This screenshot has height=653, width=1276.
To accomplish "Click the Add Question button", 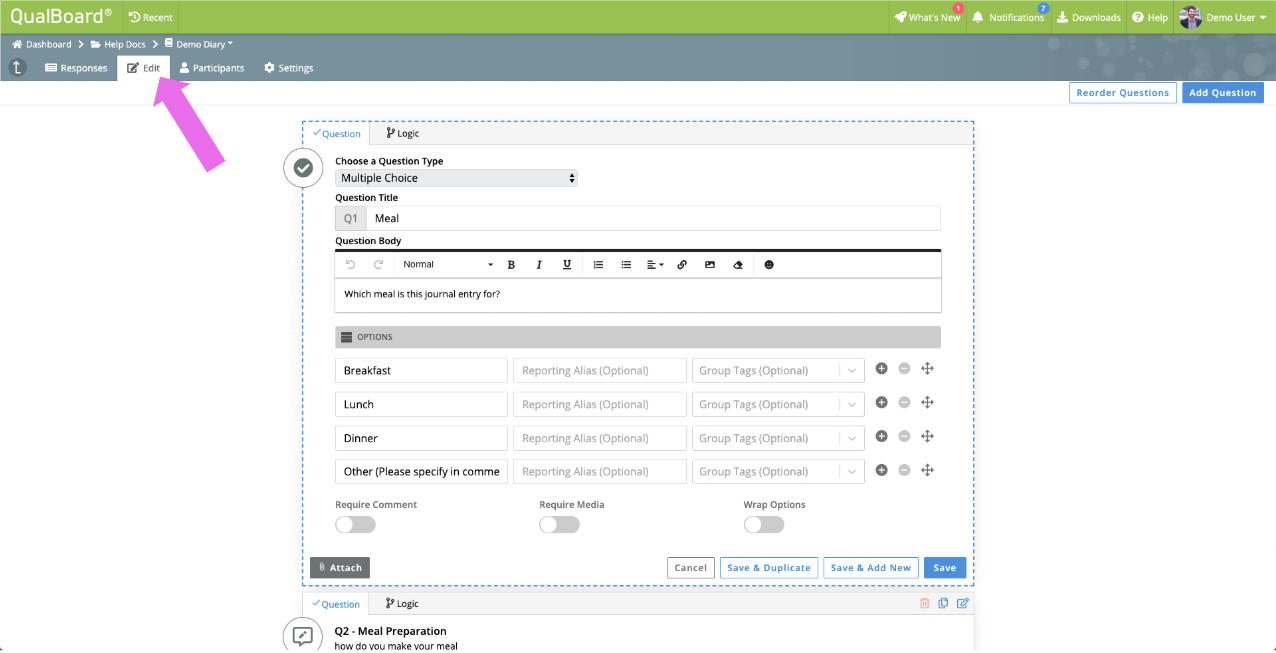I will pos(1222,93).
